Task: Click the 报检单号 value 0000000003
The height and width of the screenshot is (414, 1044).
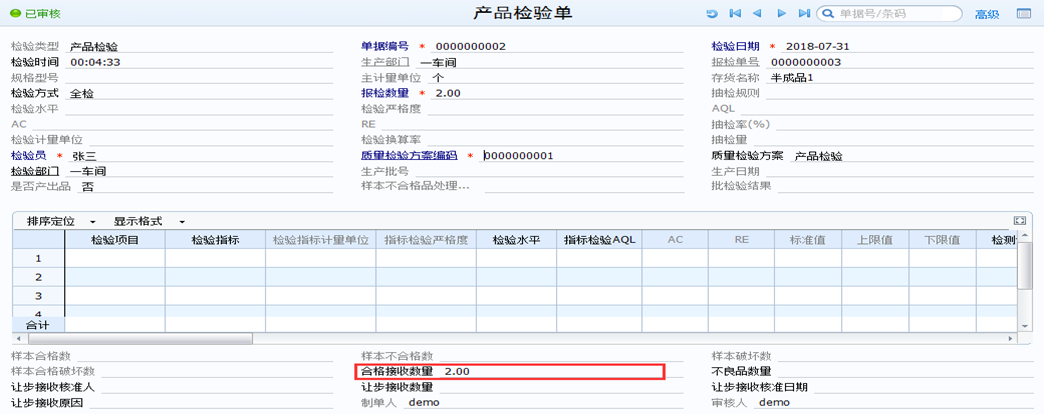Action: 806,62
